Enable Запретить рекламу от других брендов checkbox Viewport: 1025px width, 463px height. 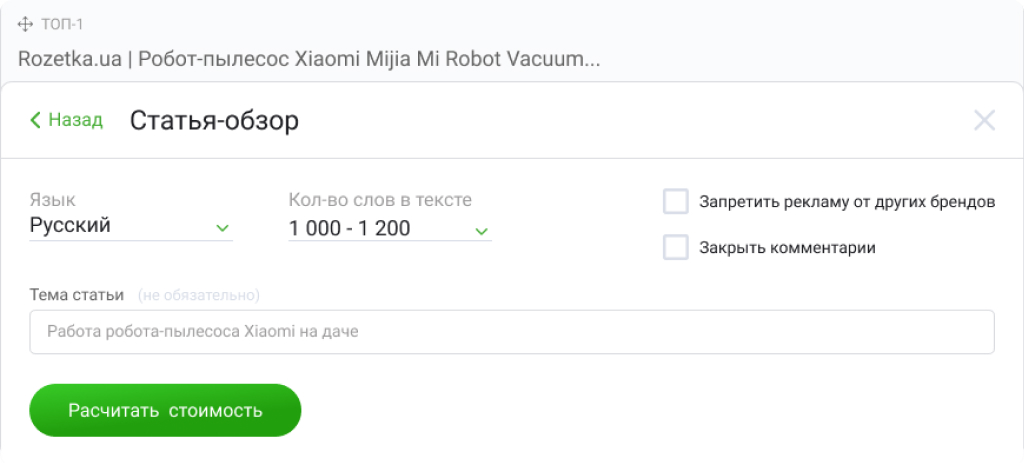676,202
